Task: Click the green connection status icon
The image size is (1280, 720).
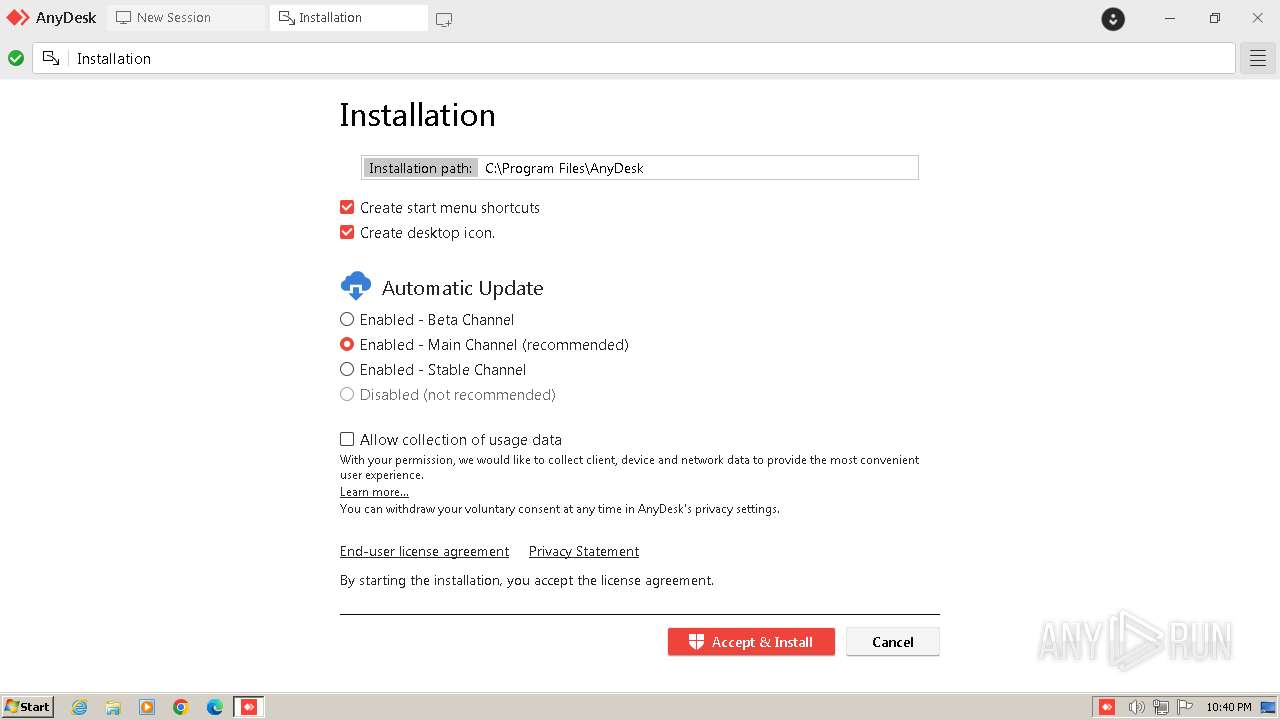Action: pyautogui.click(x=16, y=58)
